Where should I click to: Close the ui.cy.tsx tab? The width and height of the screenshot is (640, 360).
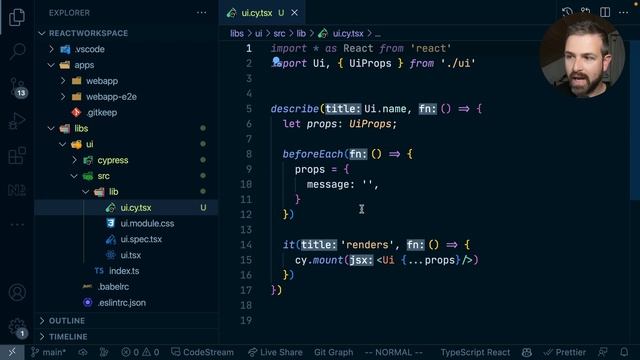point(294,13)
